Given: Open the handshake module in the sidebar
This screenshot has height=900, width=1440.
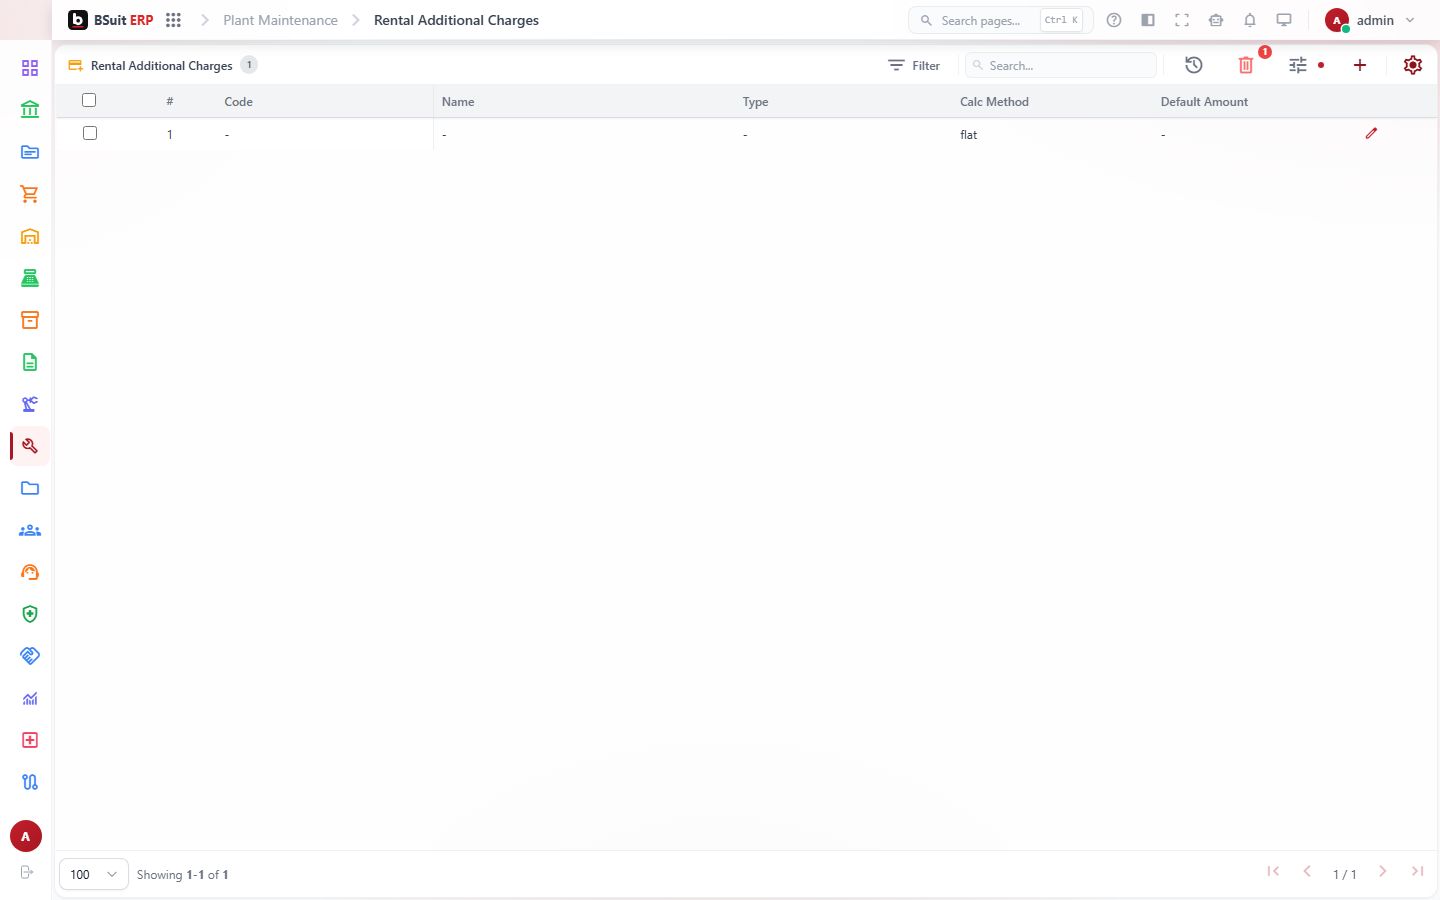Looking at the screenshot, I should [x=30, y=656].
